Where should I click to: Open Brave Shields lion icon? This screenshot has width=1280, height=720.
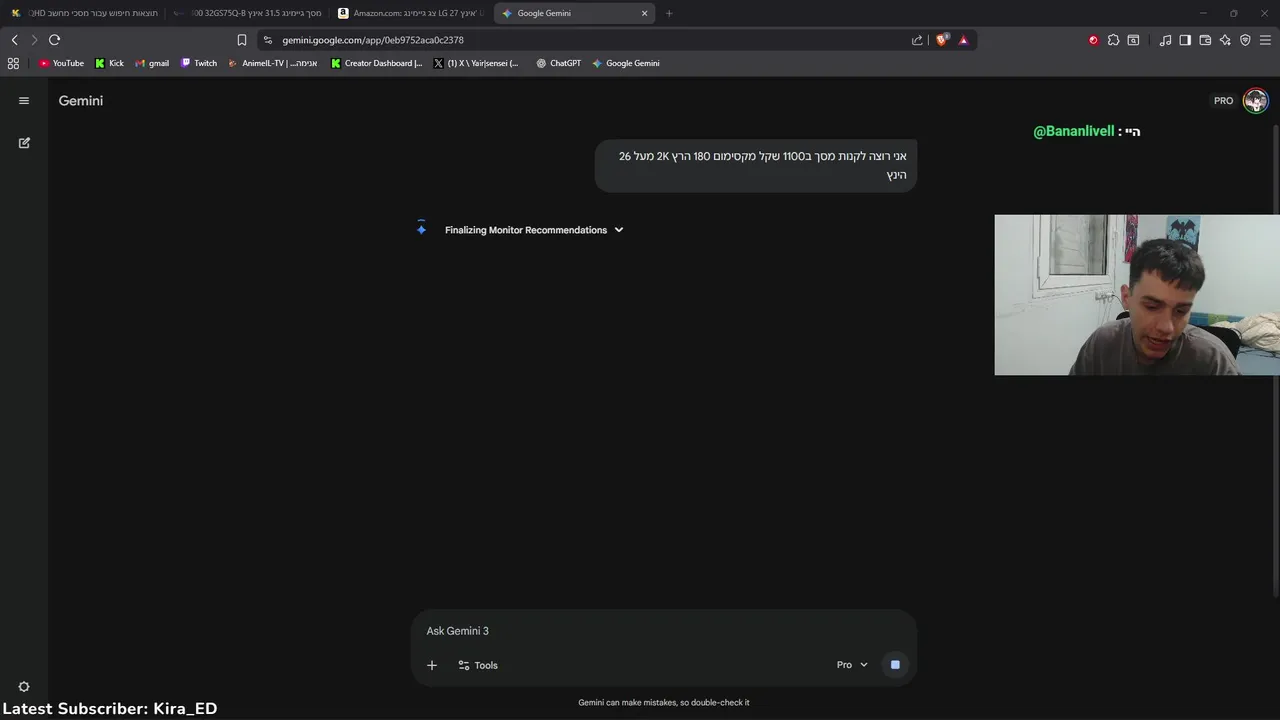pos(941,40)
